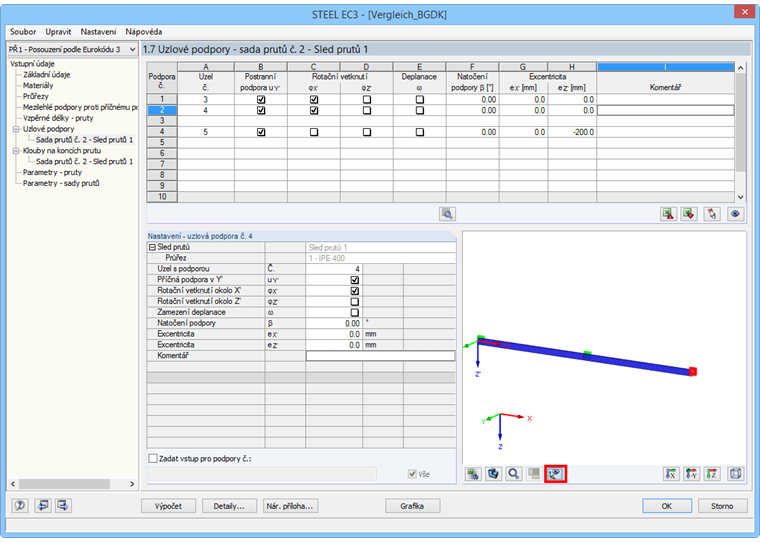This screenshot has width=760, height=542.
Task: Click the Detaily... button
Action: point(229,506)
